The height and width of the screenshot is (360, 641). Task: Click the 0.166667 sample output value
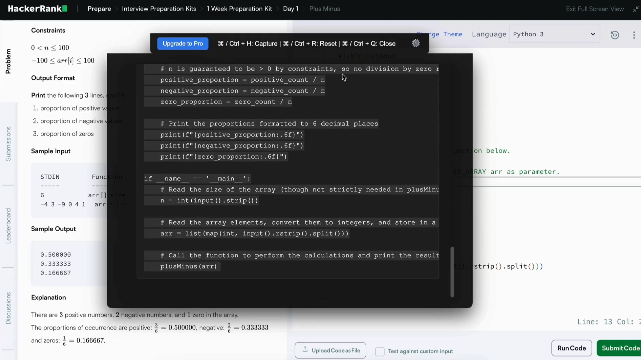point(56,273)
